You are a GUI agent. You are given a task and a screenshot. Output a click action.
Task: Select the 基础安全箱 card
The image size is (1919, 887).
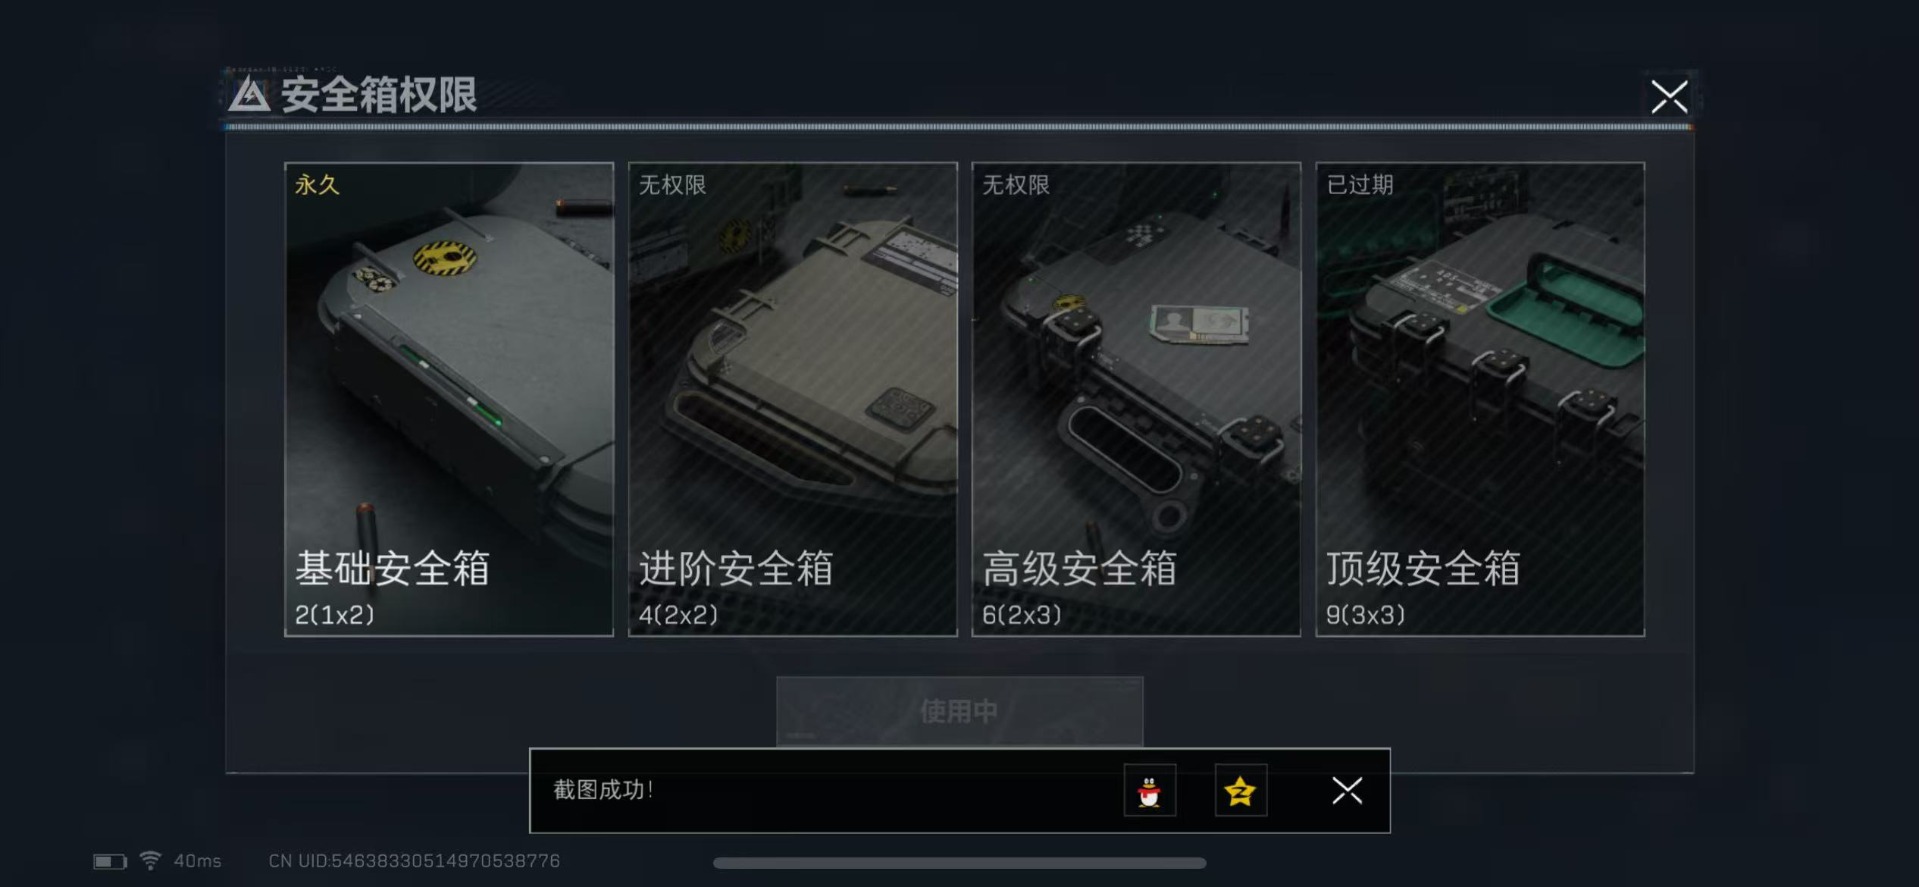[x=449, y=399]
